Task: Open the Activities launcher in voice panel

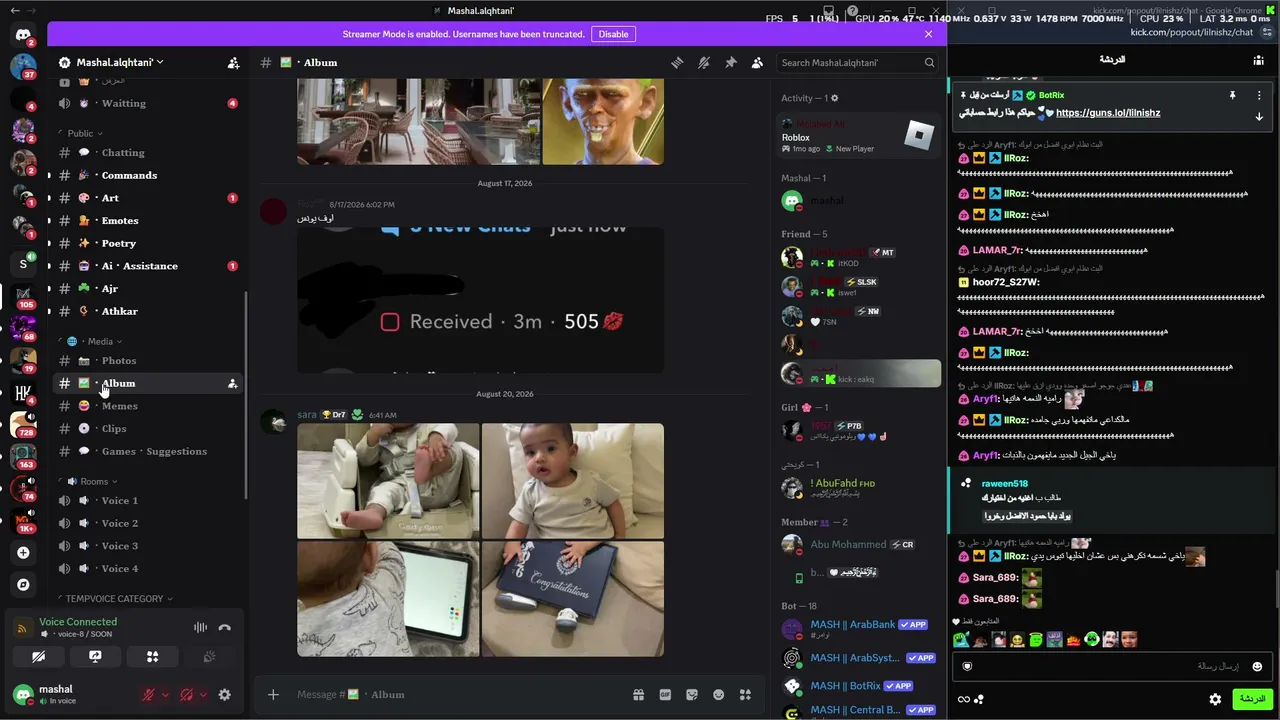Action: tap(152, 657)
